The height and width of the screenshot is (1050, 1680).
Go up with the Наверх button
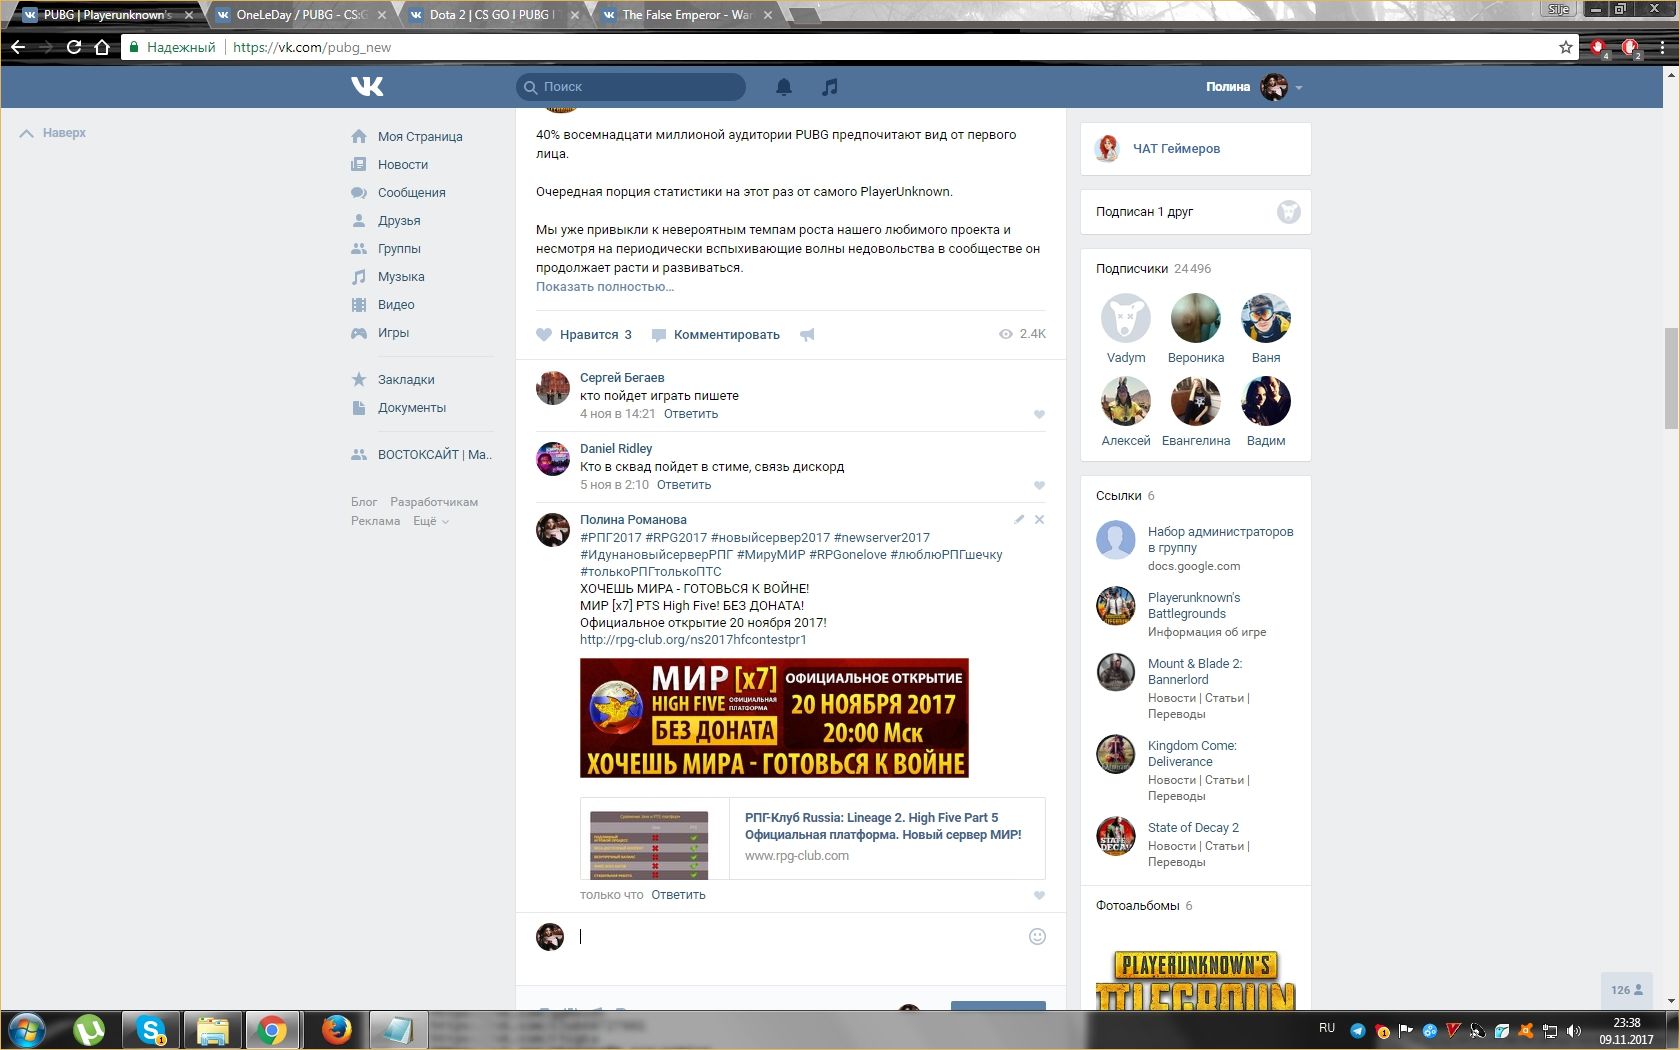(x=53, y=133)
